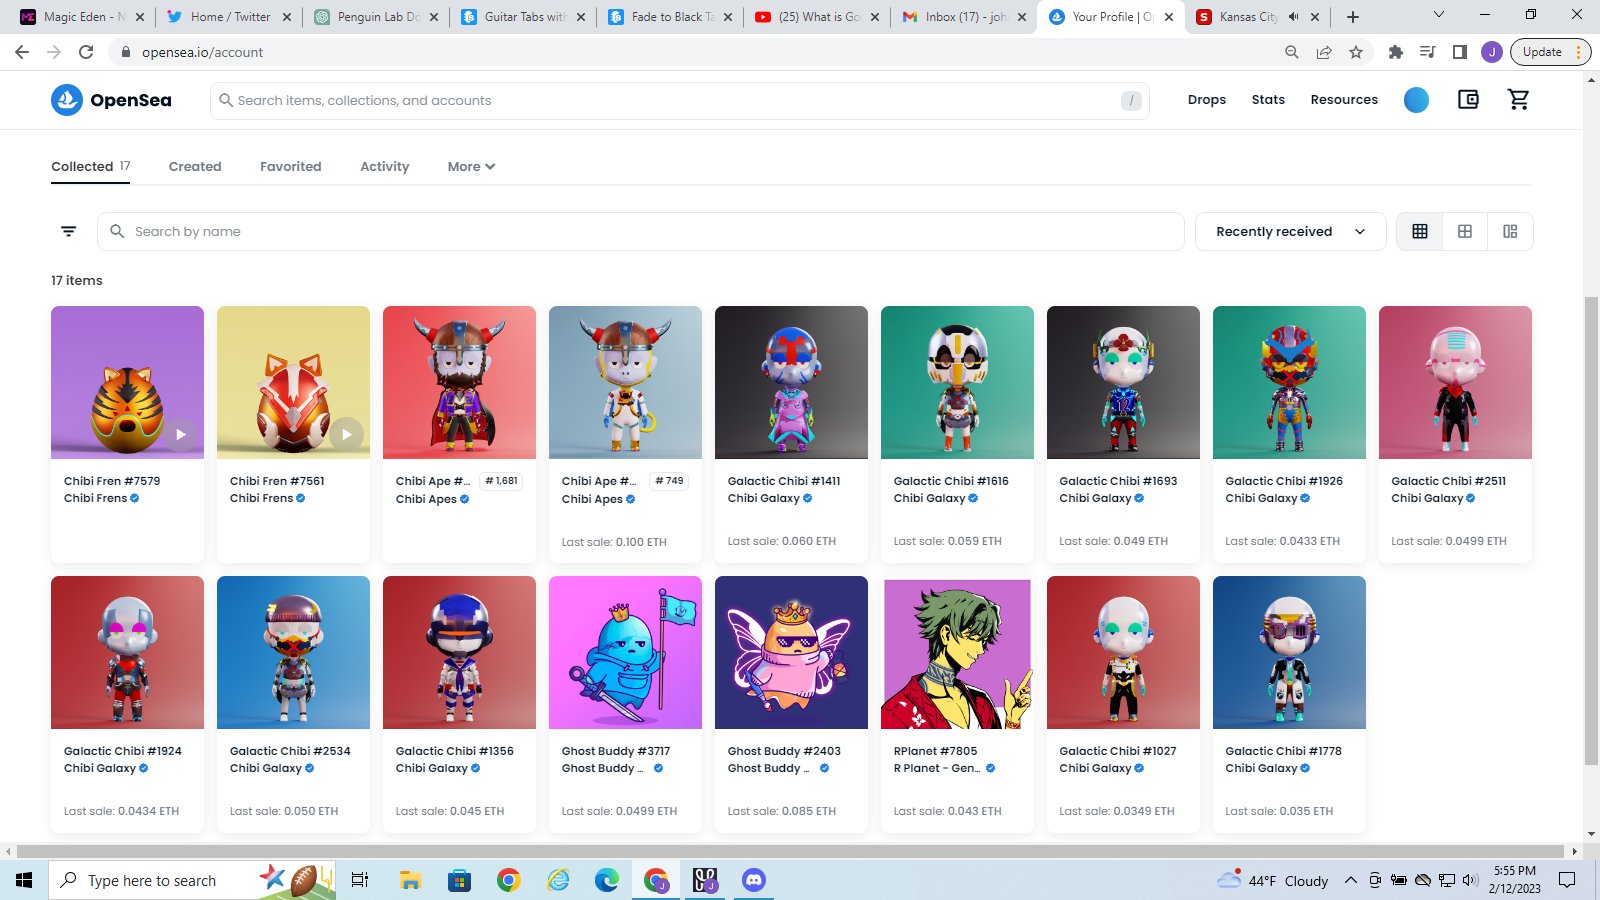The image size is (1600, 900).
Task: Open the blue profile avatar menu
Action: click(1416, 100)
